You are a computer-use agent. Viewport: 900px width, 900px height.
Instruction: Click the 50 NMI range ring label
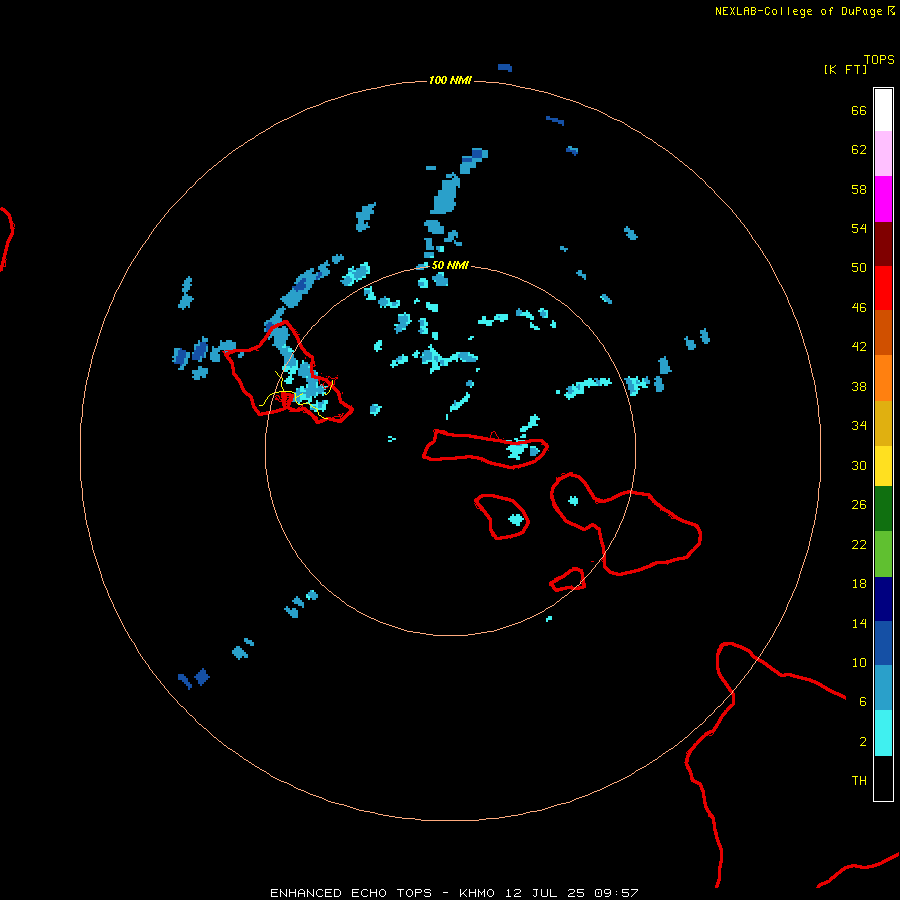pos(450,266)
